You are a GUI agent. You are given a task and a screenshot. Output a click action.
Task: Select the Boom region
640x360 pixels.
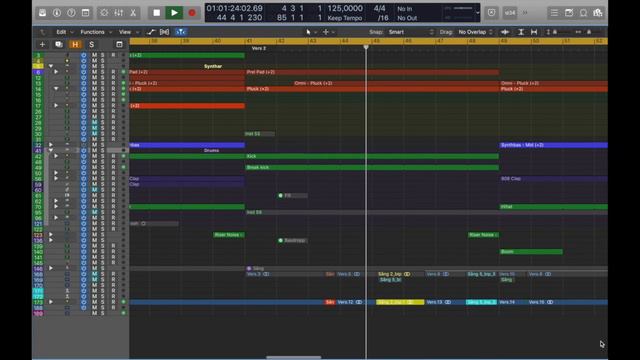531,252
